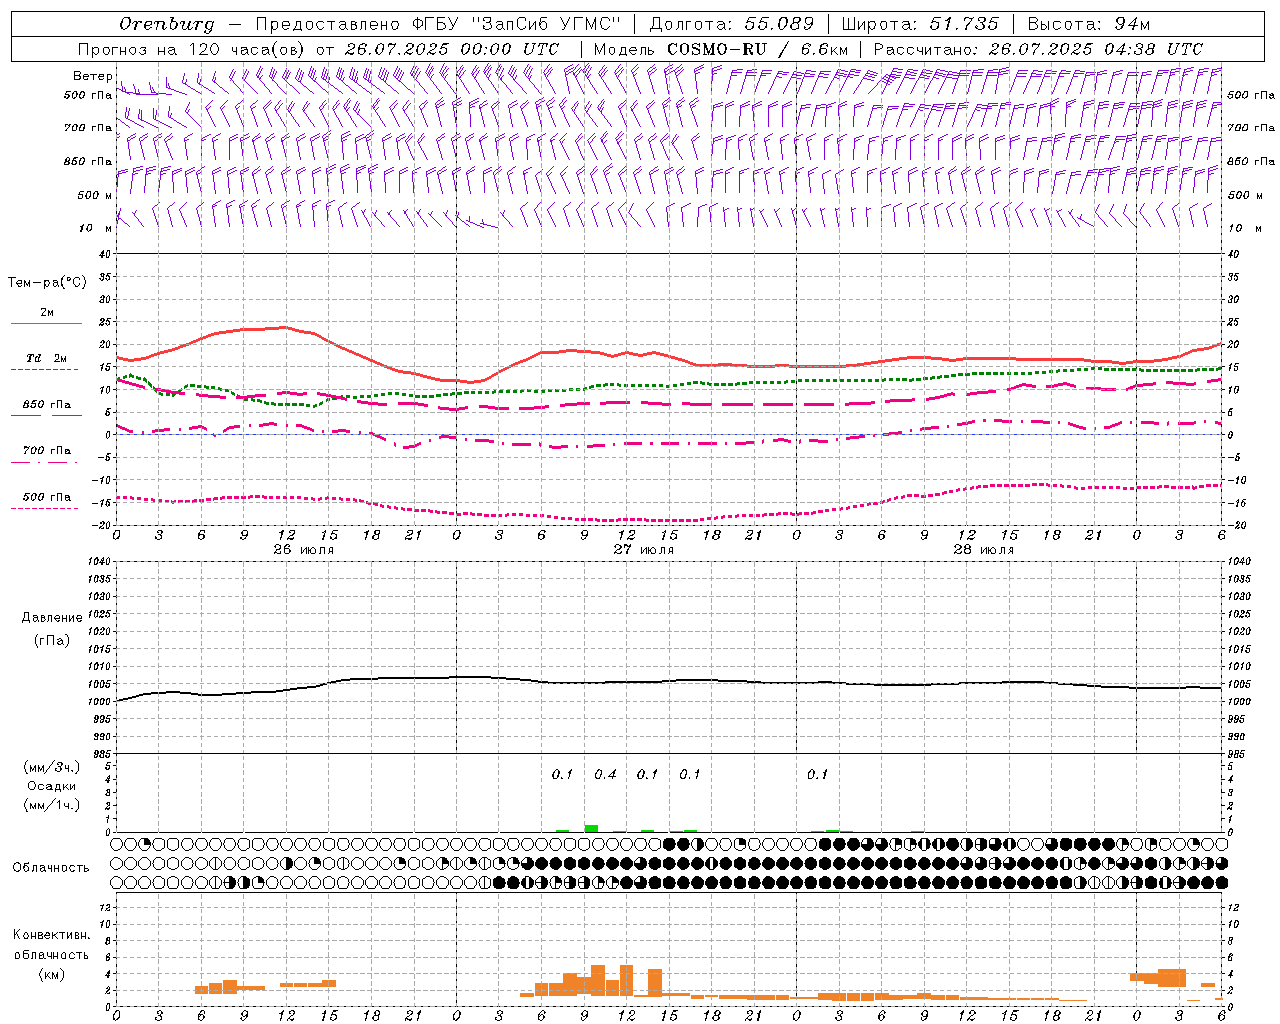
Task: Click the Долгота: 55.089 longitude value
Action: [732, 23]
